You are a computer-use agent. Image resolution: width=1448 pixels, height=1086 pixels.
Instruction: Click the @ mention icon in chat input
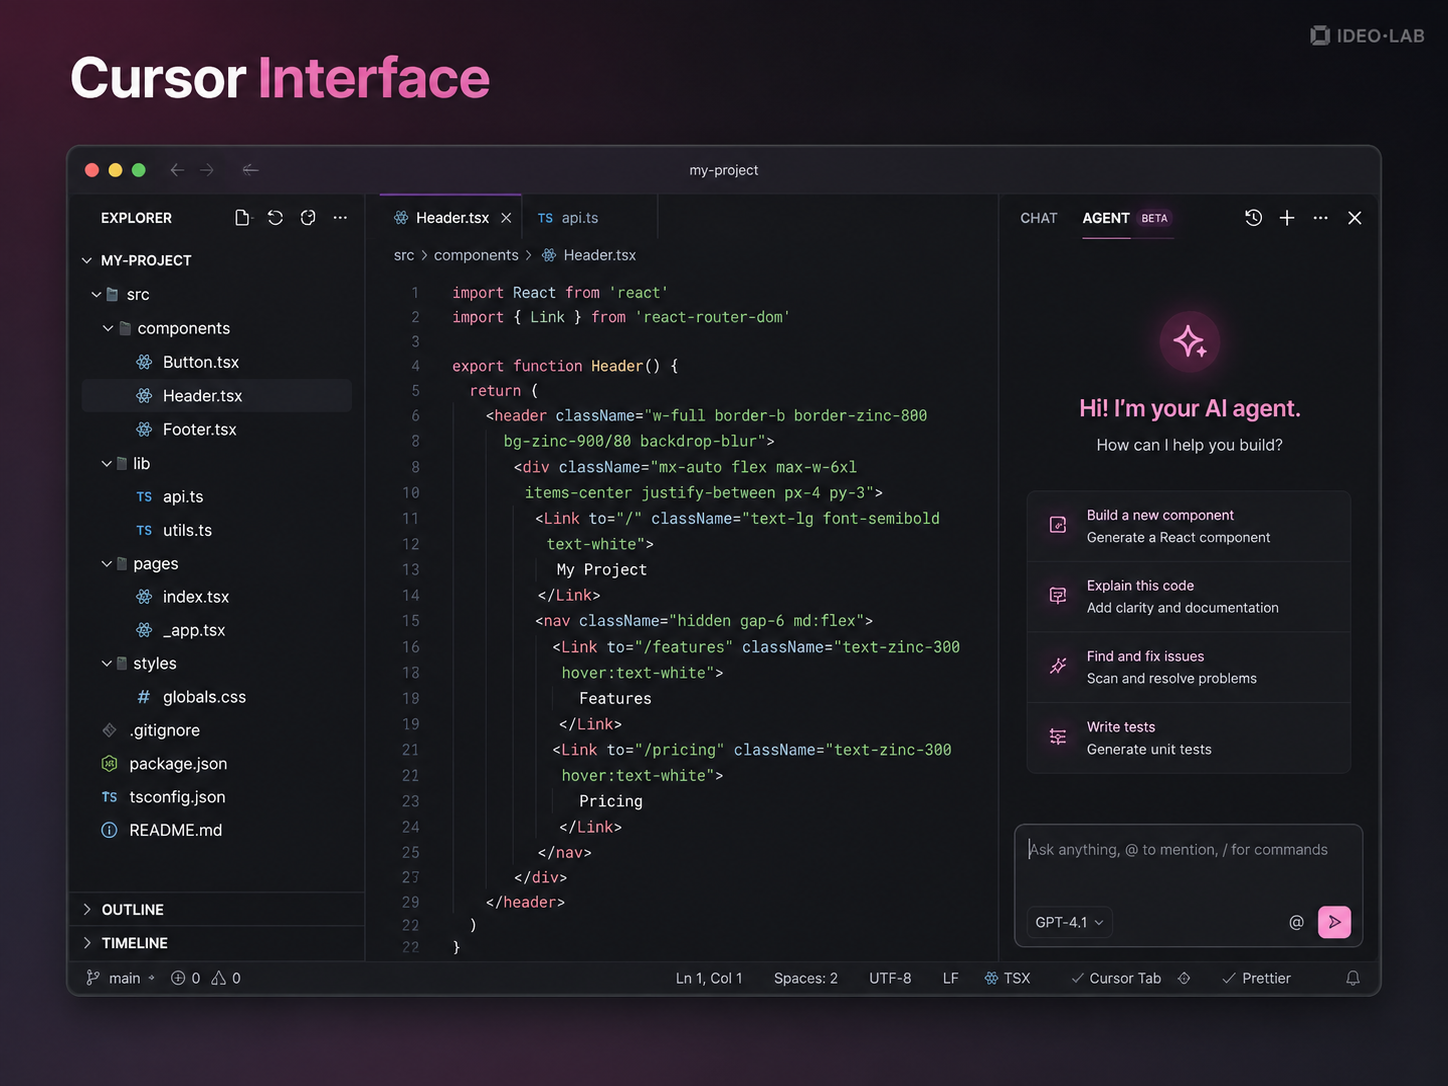(1296, 922)
